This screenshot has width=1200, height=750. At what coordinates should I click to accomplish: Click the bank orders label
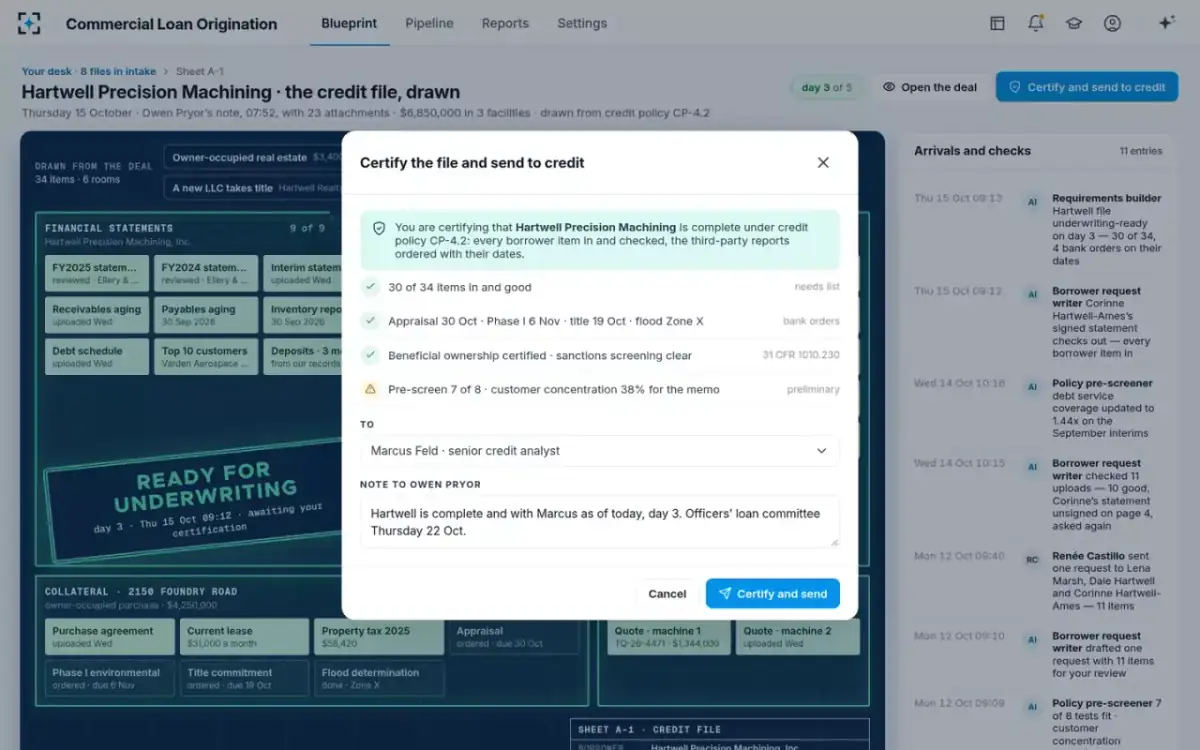[811, 321]
